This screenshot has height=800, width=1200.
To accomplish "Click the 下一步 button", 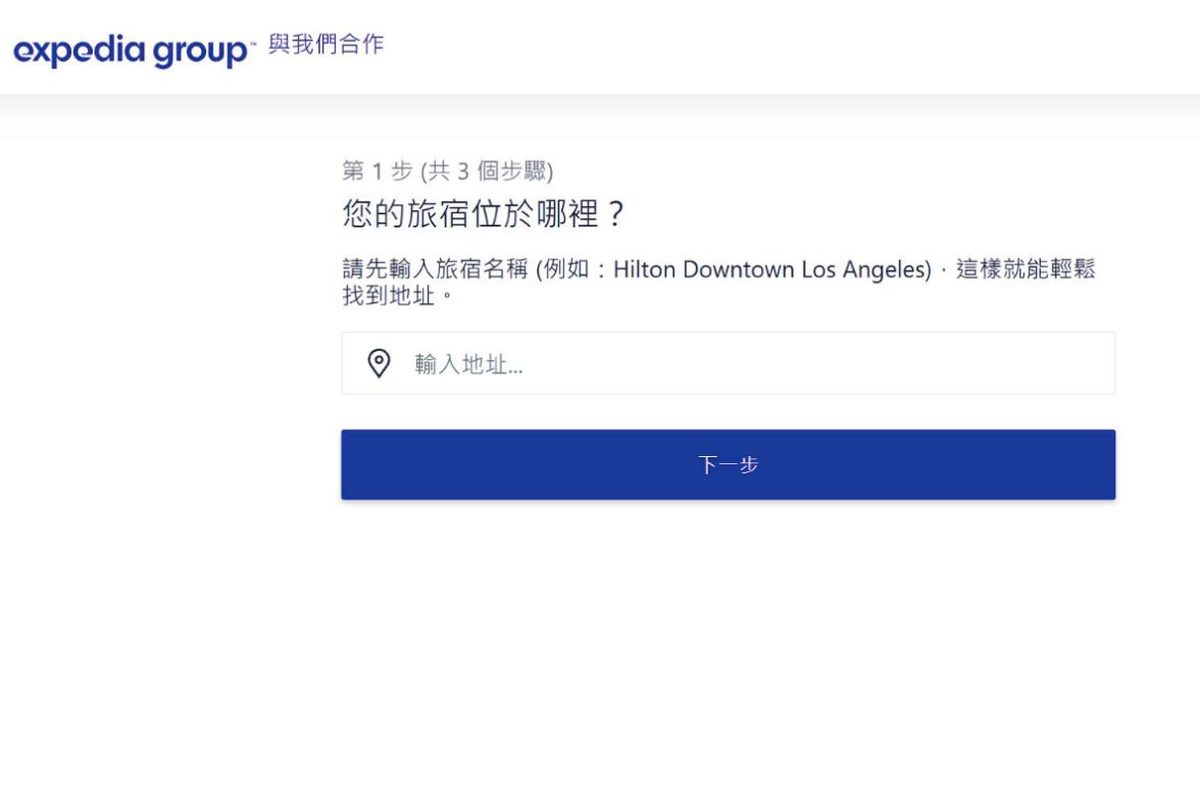I will (728, 465).
